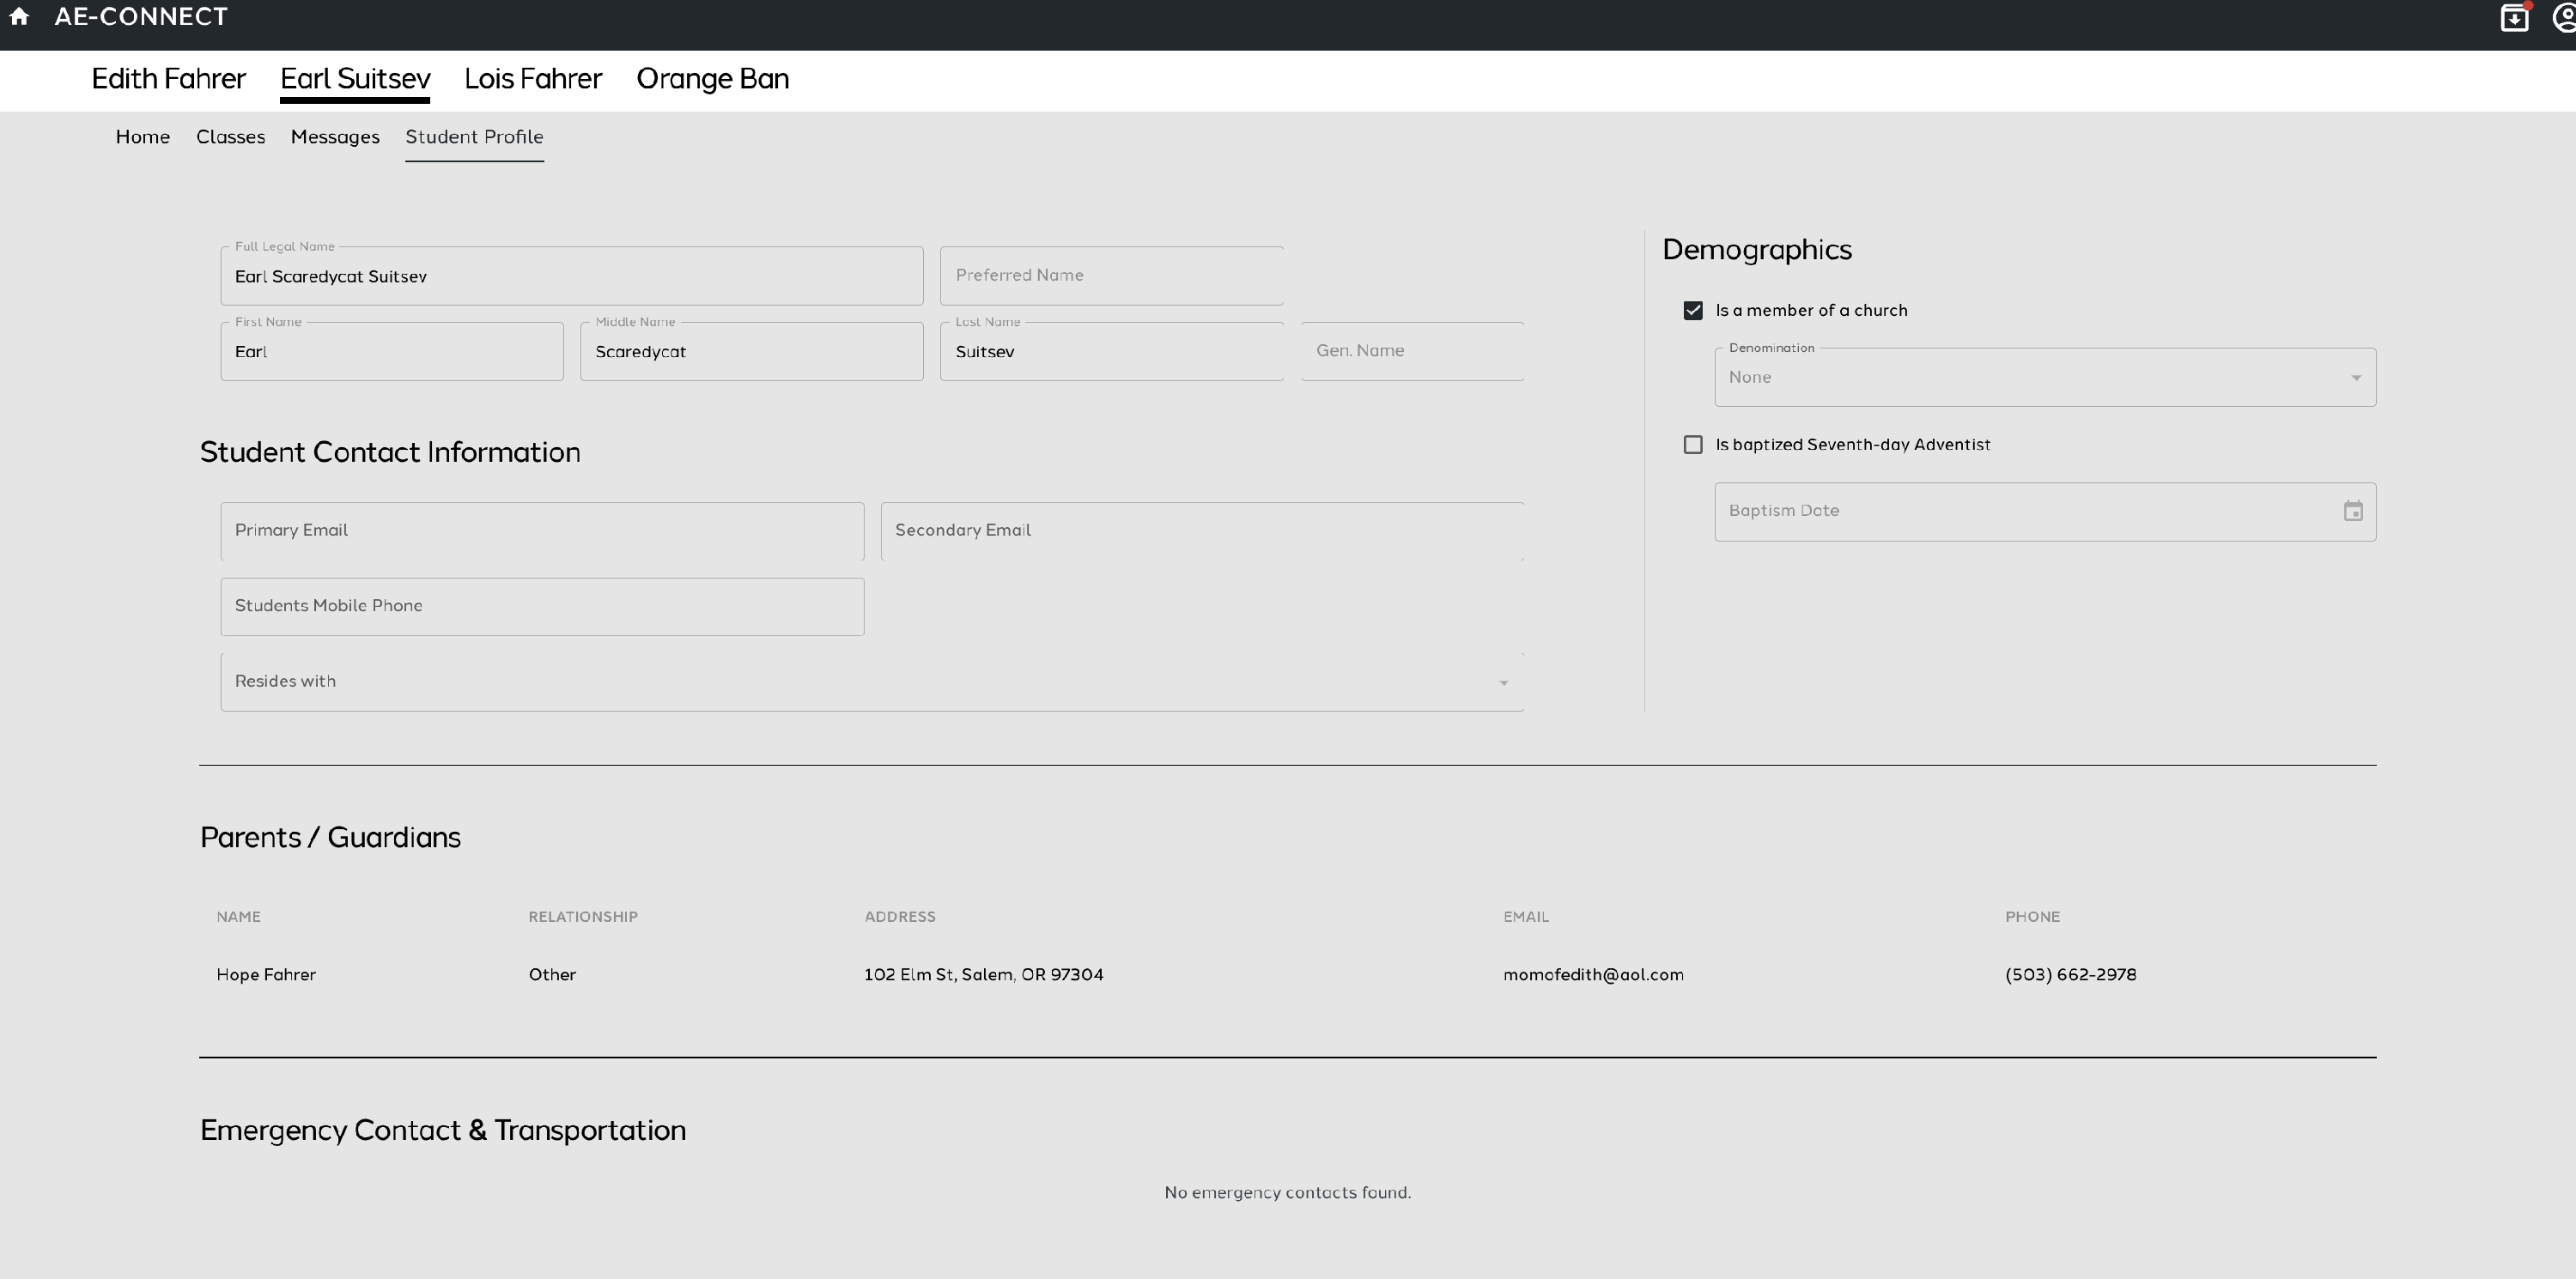2576x1279 pixels.
Task: Open the Denomination dropdown showing None
Action: [2043, 376]
